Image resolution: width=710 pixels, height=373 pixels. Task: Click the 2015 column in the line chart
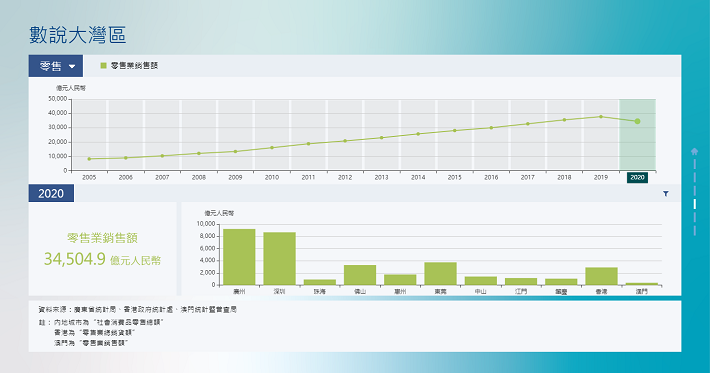[455, 135]
